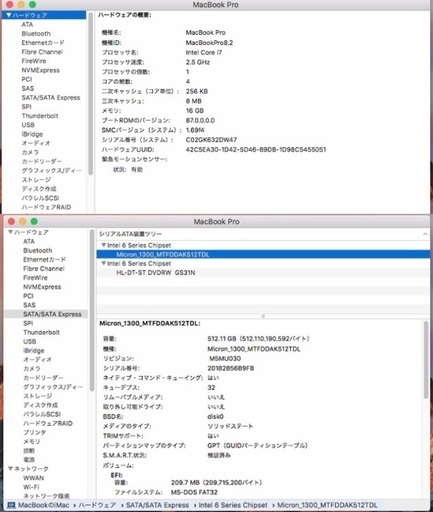Select グラフィックス/ディ… in bottom window sidebar
The width and height of the screenshot is (433, 512).
[53, 387]
